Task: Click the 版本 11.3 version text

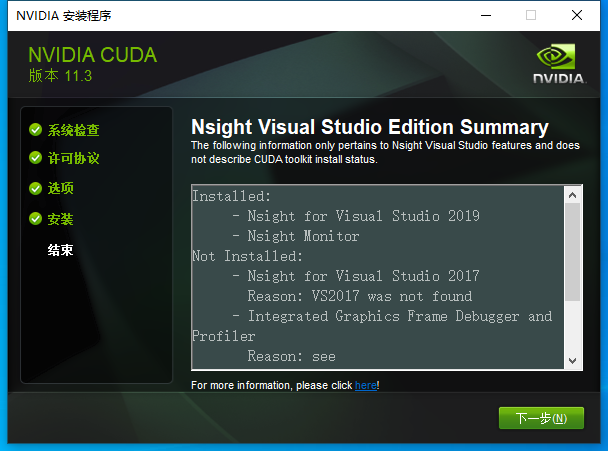Action: [x=60, y=76]
